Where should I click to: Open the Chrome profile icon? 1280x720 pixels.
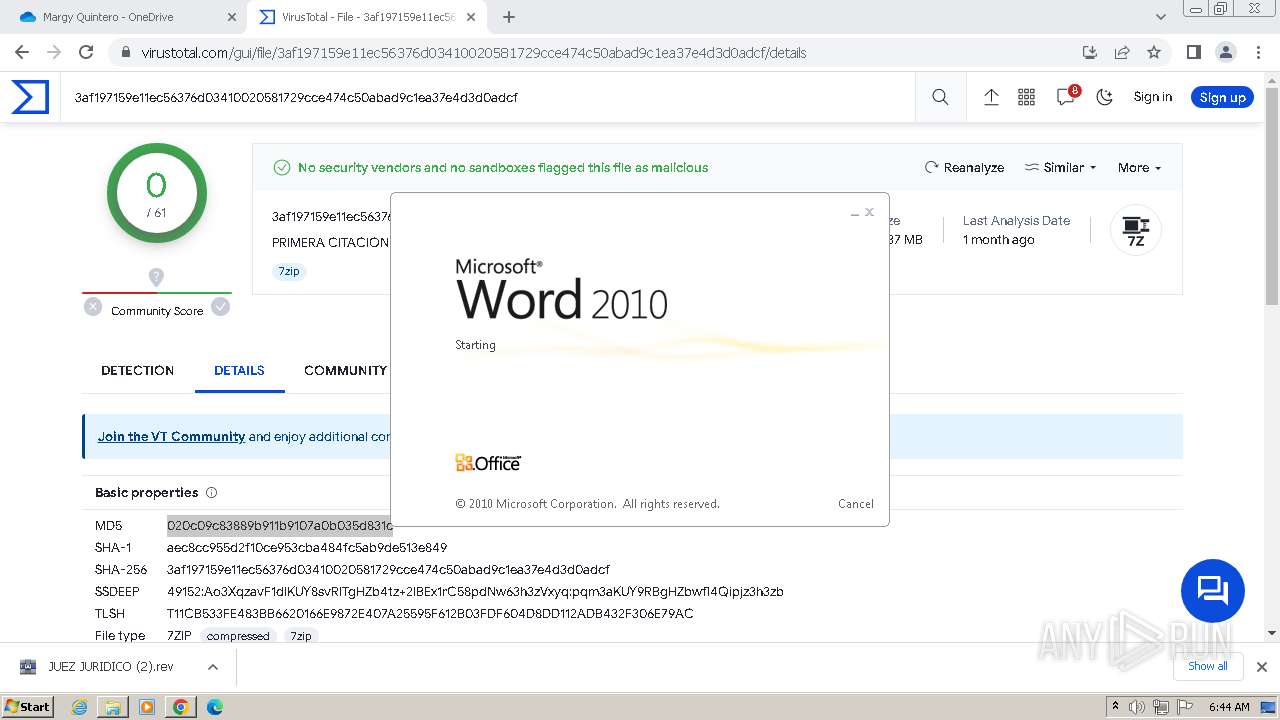pos(1225,52)
